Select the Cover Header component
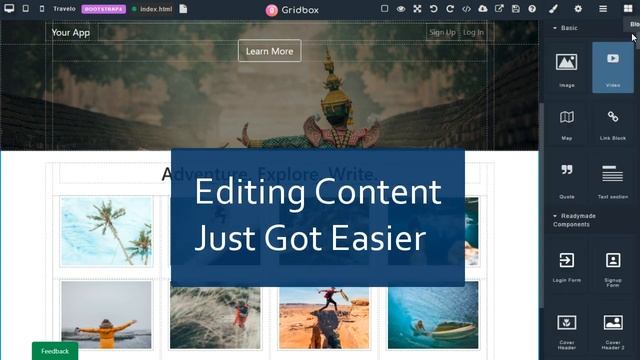The image size is (640, 360). (567, 329)
